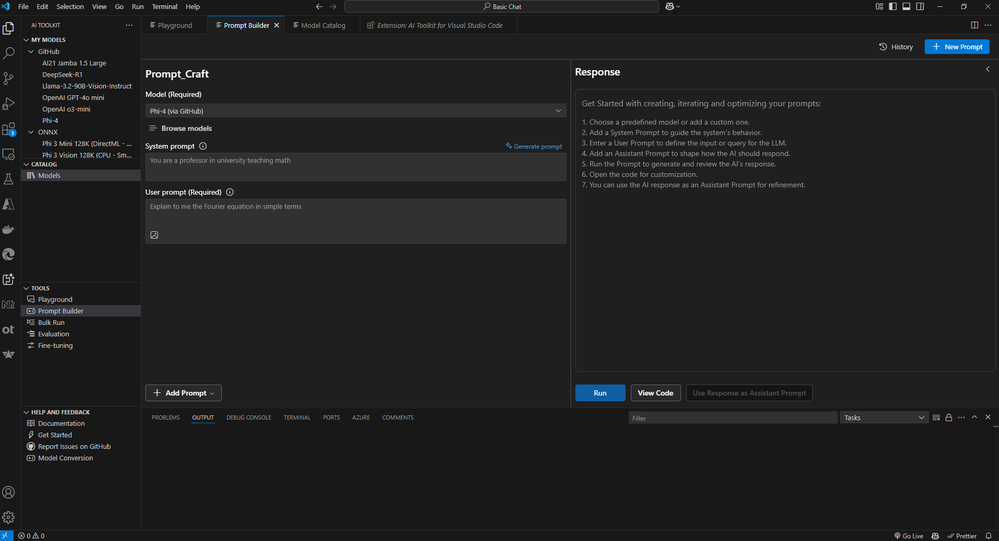
Task: Collapse the GitHub models tree node
Action: pos(31,51)
